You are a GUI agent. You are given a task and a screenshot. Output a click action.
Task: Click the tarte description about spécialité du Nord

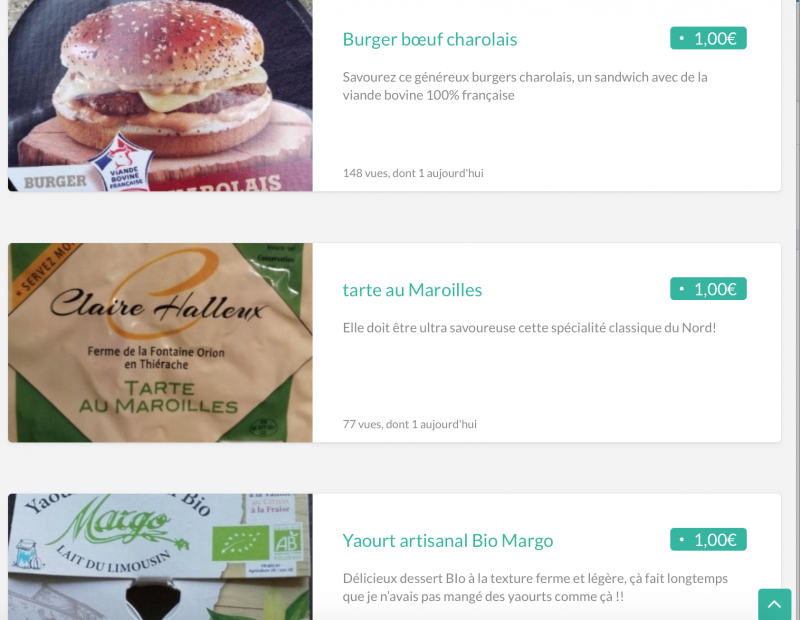(529, 328)
